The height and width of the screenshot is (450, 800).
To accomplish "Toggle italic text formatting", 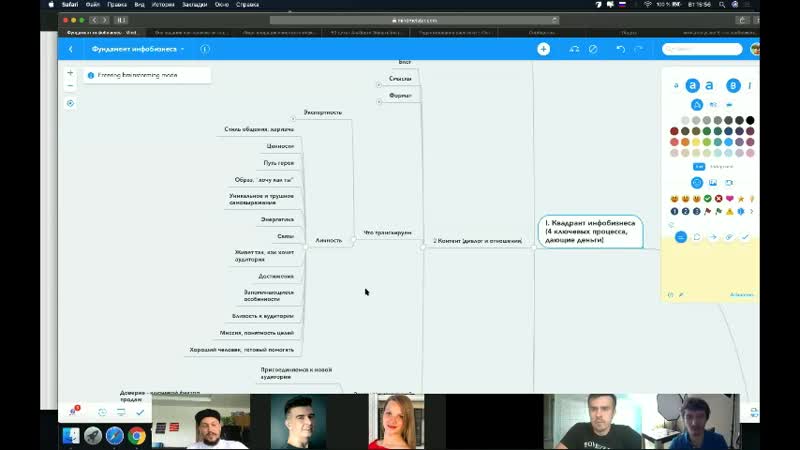I will 749,86.
